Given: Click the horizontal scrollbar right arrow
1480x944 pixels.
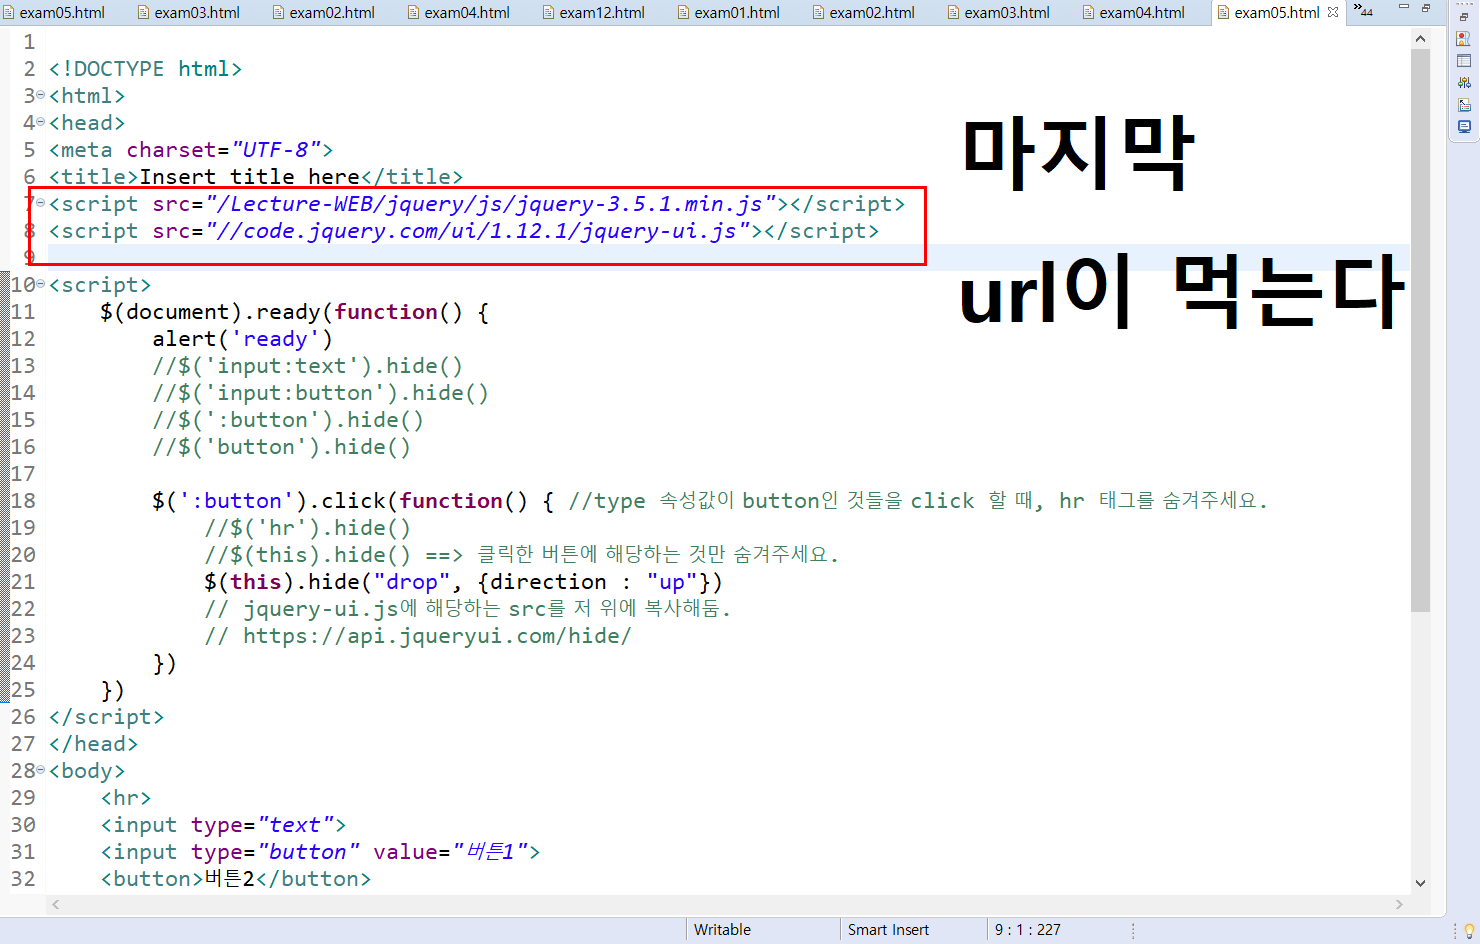Looking at the screenshot, I should (x=1399, y=904).
